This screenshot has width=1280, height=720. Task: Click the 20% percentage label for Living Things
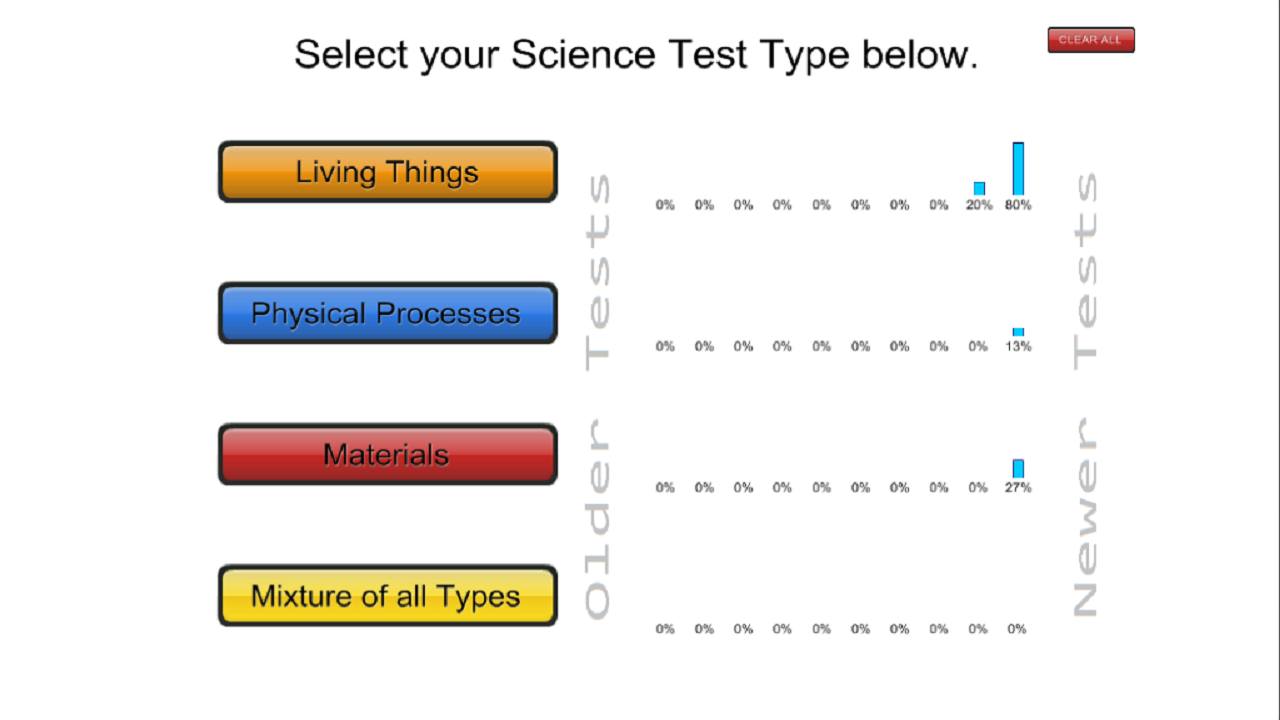(x=978, y=205)
